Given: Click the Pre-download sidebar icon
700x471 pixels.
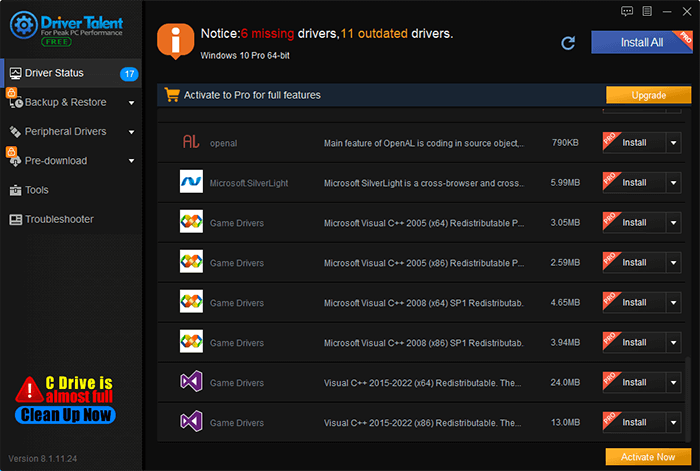Looking at the screenshot, I should click(x=15, y=161).
